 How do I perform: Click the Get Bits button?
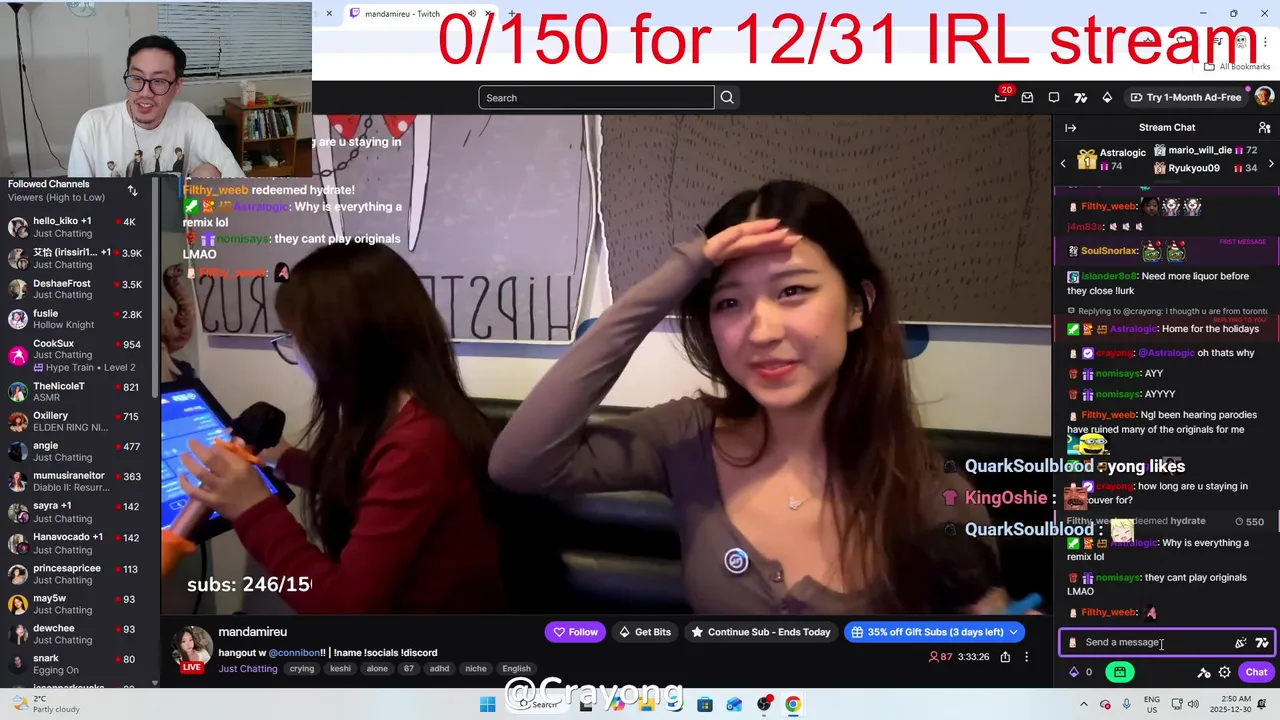click(x=645, y=632)
